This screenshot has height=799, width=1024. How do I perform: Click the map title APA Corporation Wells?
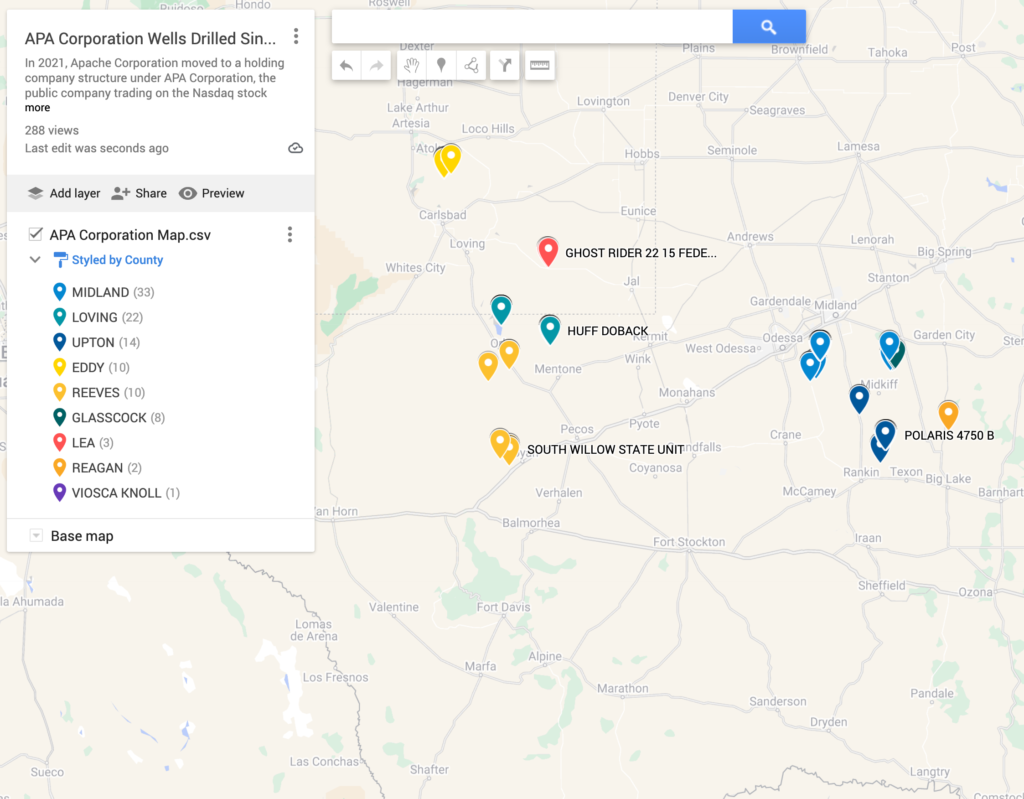tap(150, 39)
